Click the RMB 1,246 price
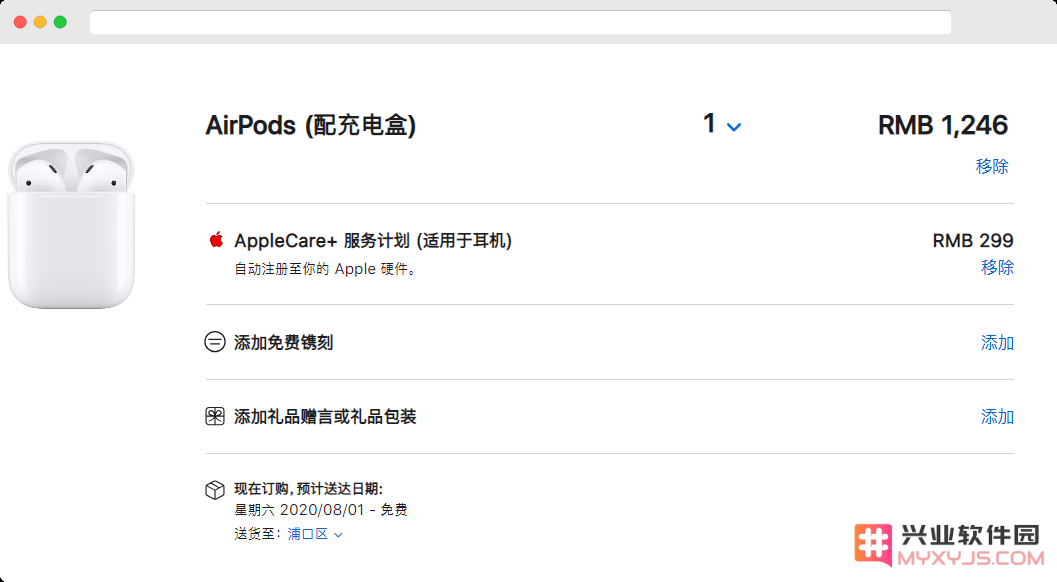Screen dimensions: 1057x582 pos(942,125)
